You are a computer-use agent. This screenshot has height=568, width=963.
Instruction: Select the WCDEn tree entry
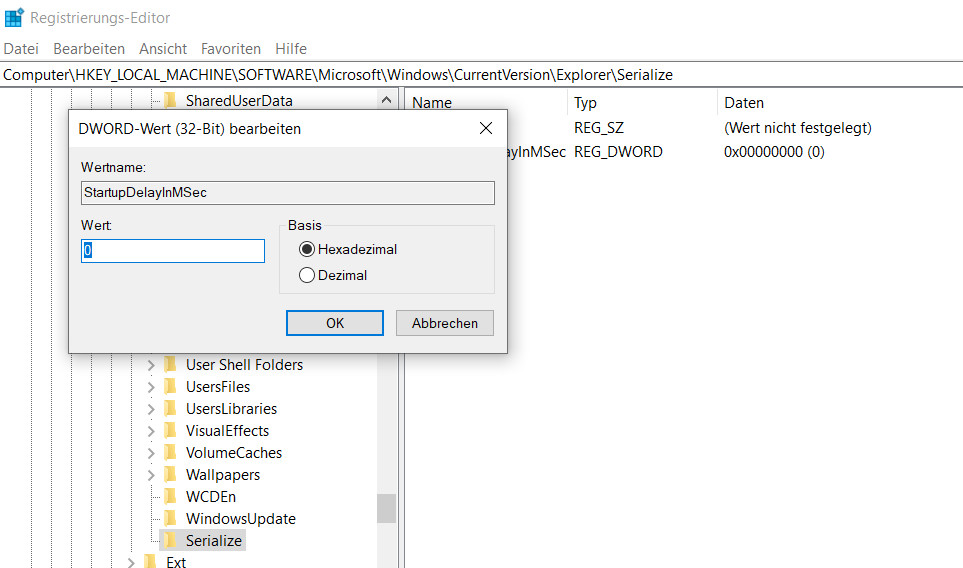coord(211,497)
